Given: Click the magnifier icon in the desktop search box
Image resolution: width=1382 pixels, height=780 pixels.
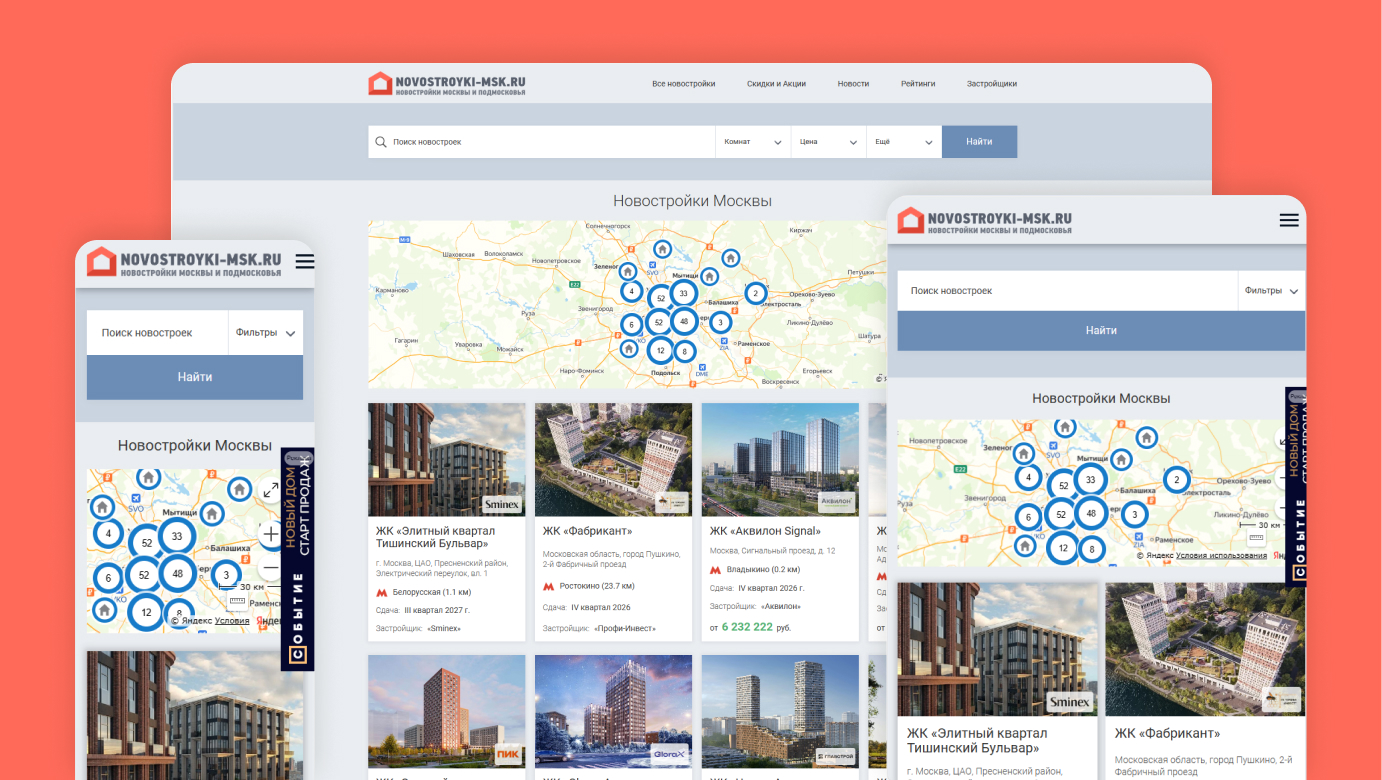Looking at the screenshot, I should click(x=381, y=142).
